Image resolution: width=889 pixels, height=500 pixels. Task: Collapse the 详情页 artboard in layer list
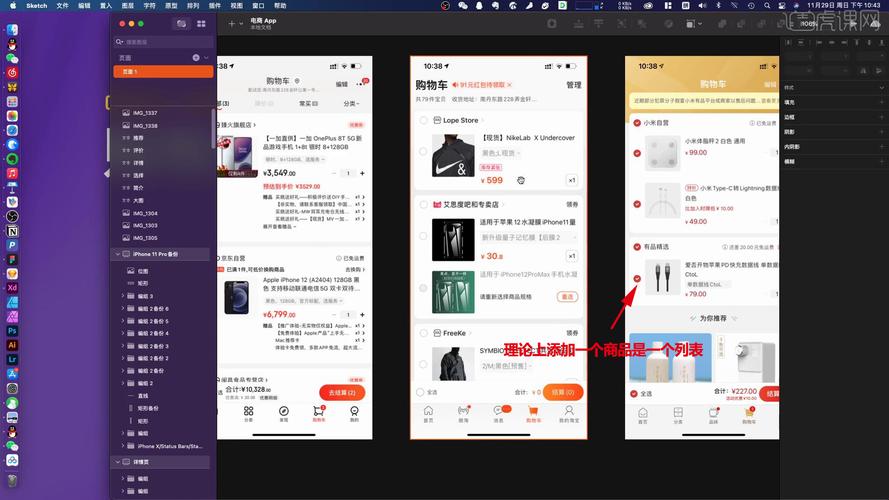[x=116, y=462]
